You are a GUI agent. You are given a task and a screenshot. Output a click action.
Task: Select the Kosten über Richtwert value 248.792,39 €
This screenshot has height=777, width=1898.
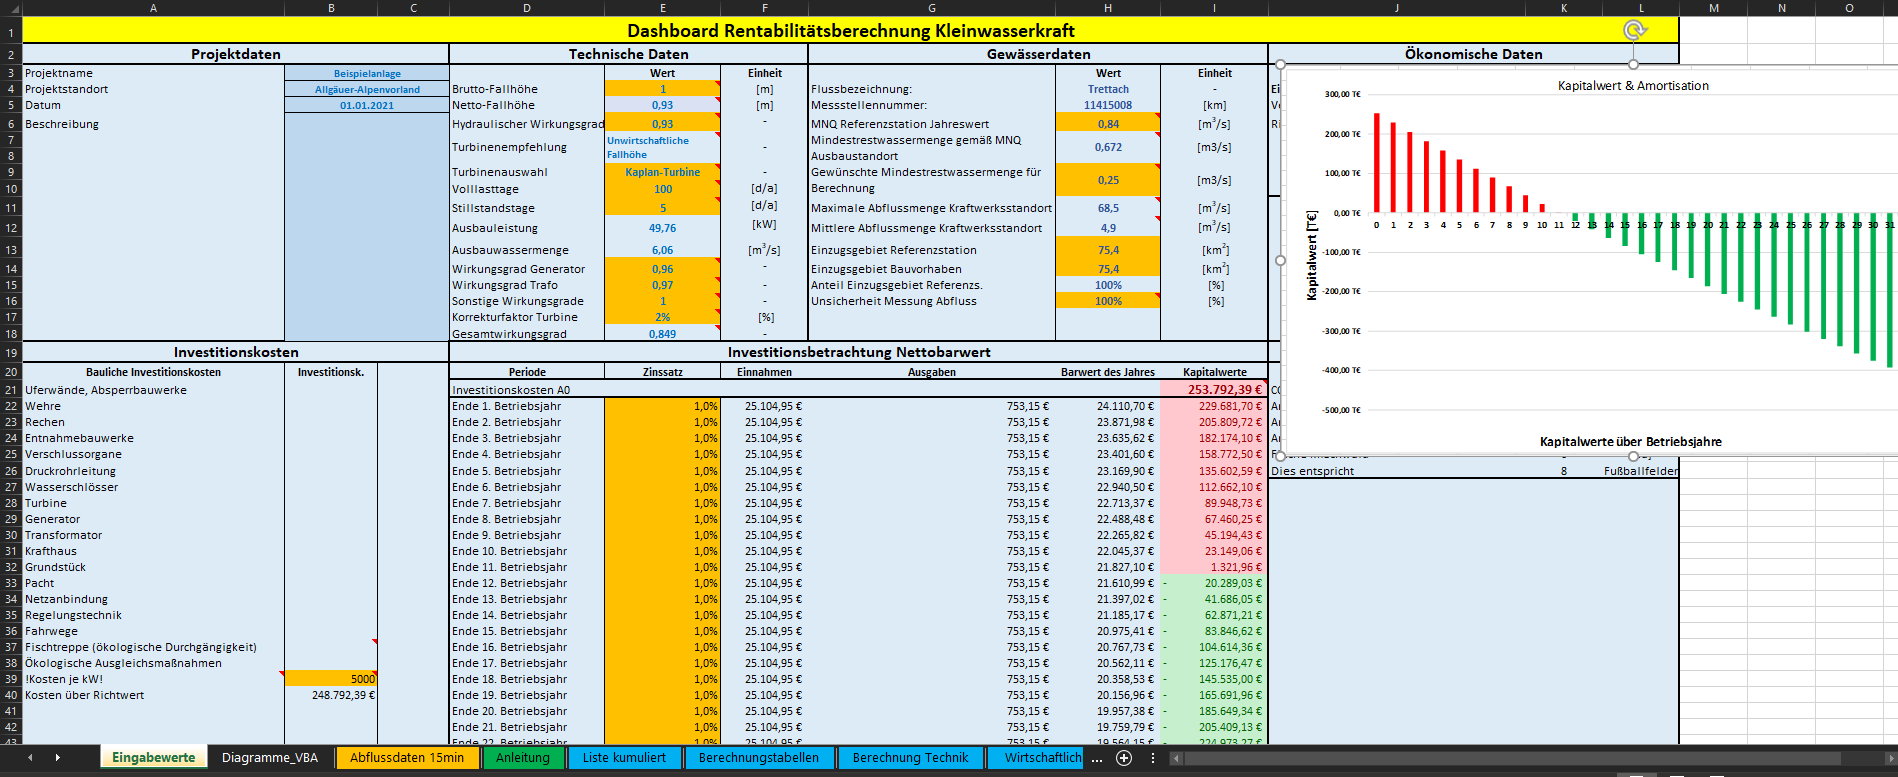coord(331,695)
